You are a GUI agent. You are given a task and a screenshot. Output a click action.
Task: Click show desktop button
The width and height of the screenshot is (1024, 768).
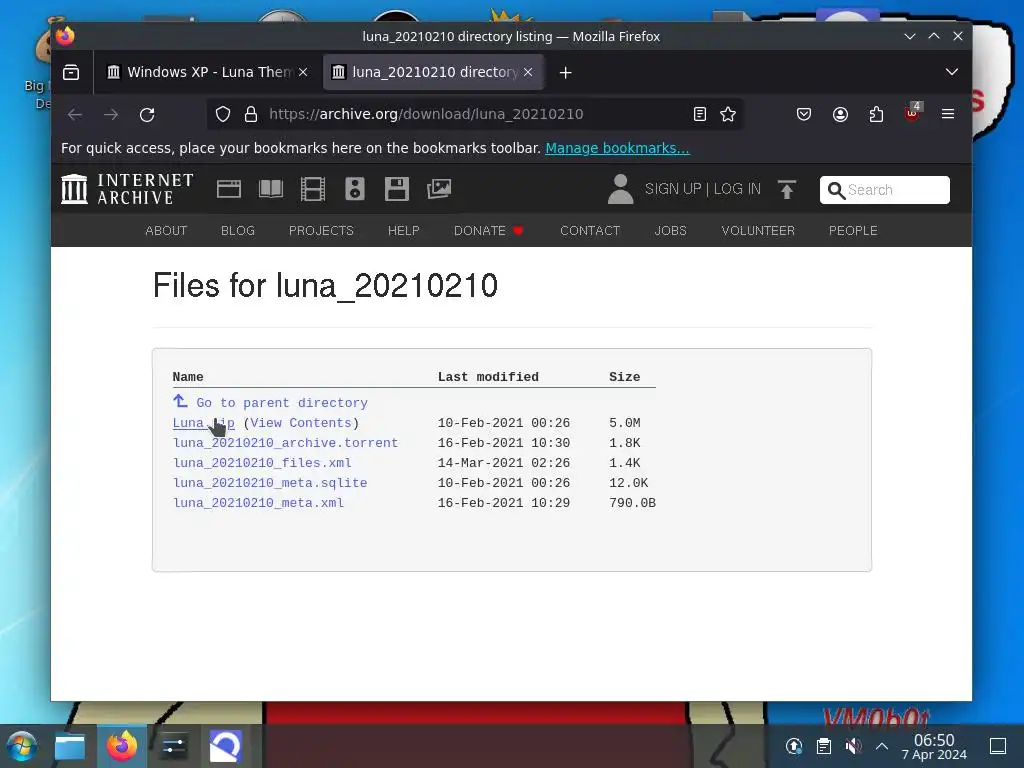point(998,746)
